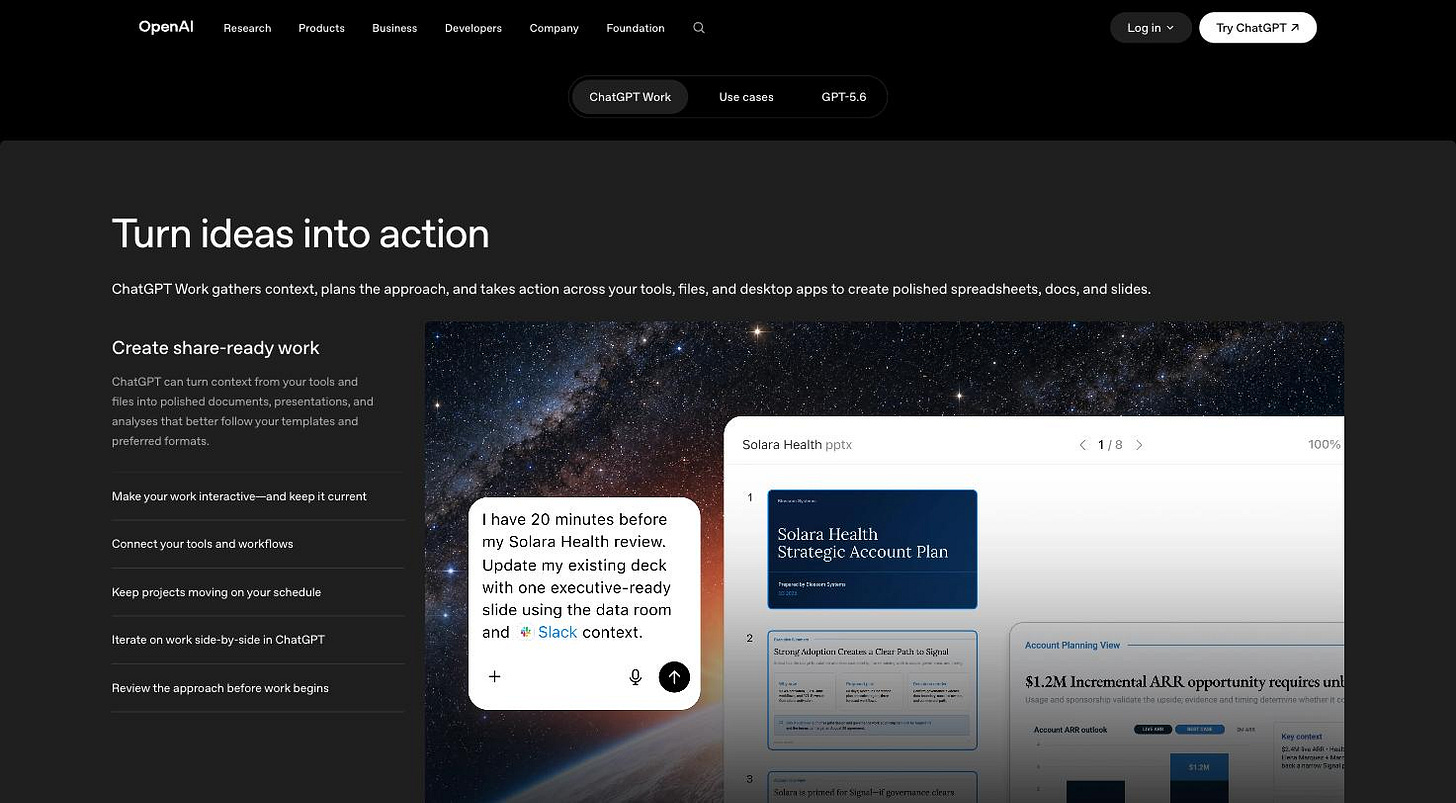1456x803 pixels.
Task: Open the Foundation menu item
Action: [x=635, y=28]
